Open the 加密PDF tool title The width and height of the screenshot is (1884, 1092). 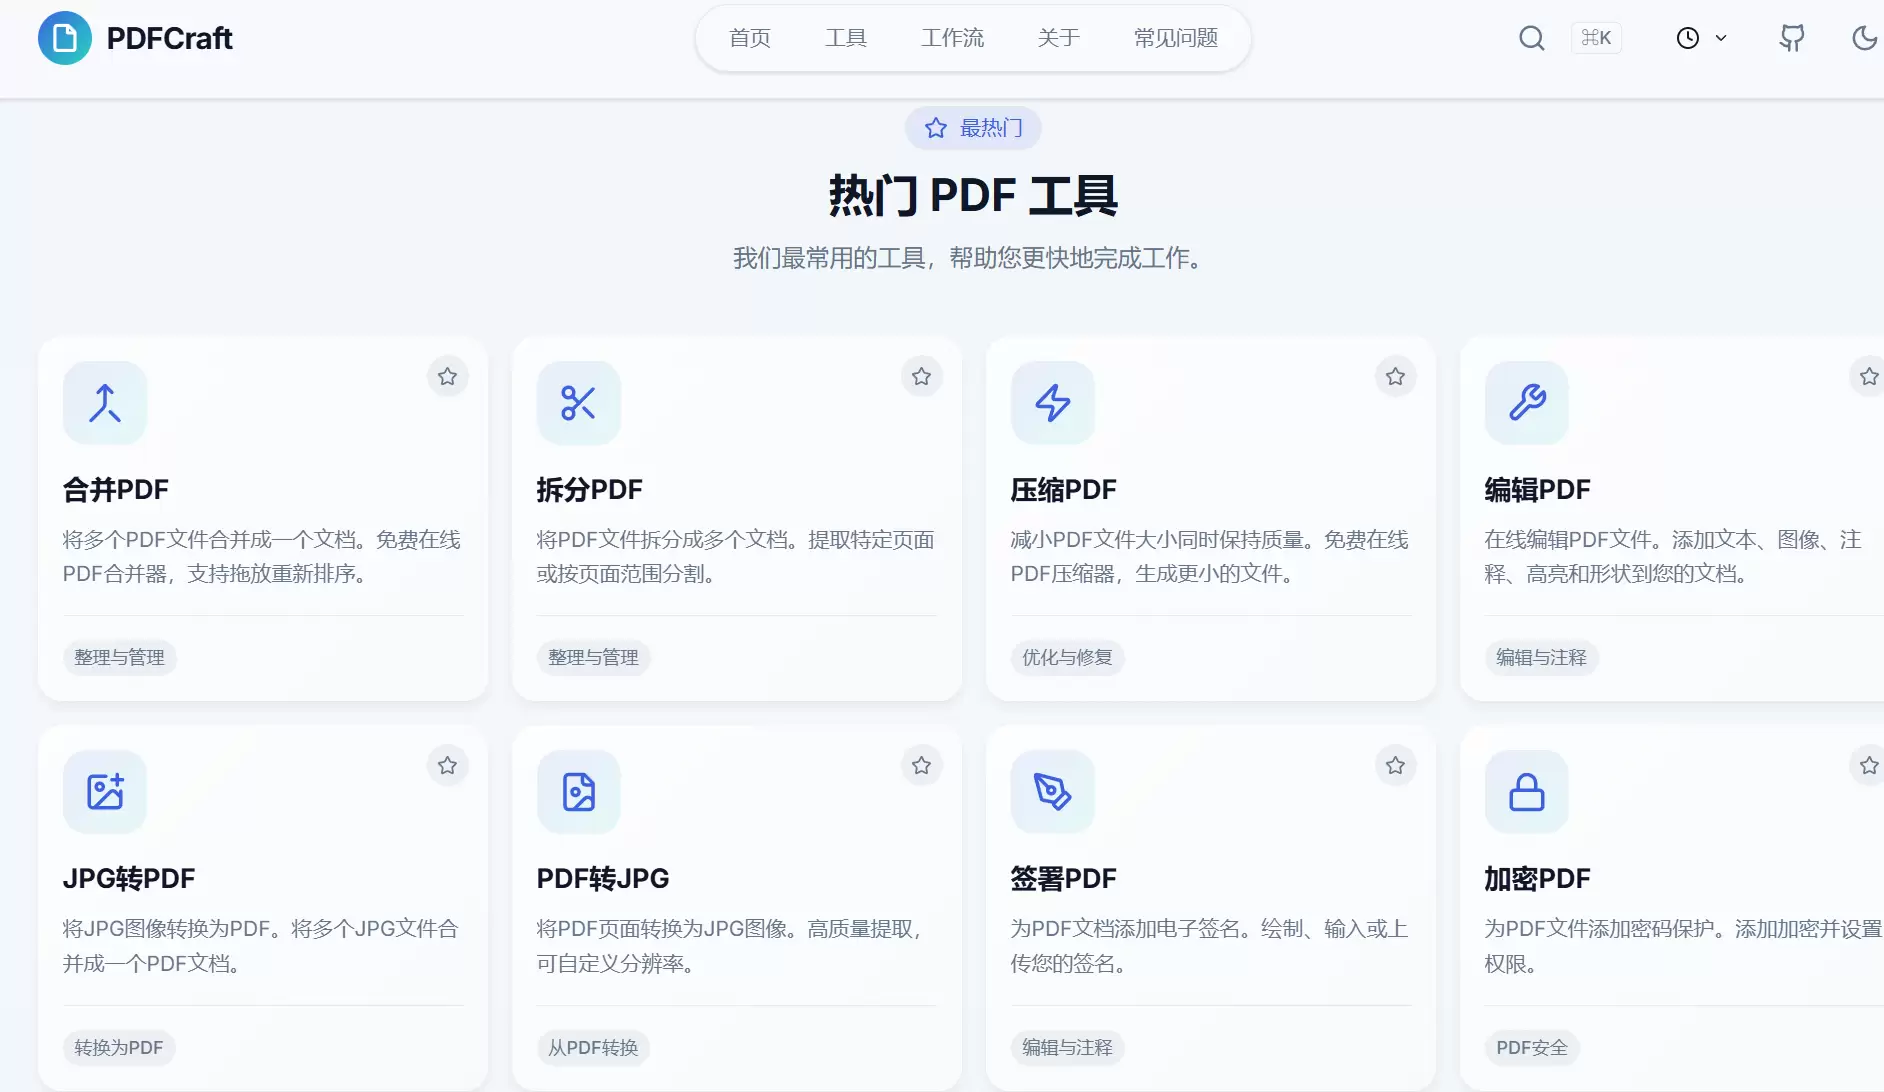[1538, 879]
